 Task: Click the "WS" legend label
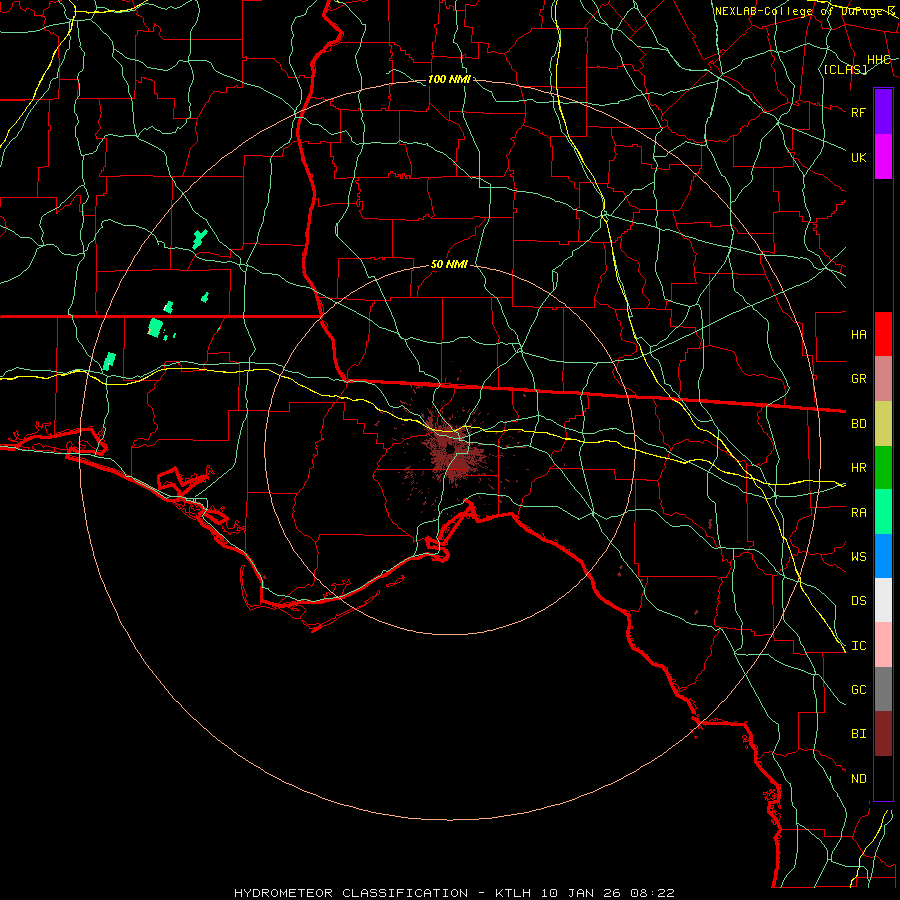(859, 557)
